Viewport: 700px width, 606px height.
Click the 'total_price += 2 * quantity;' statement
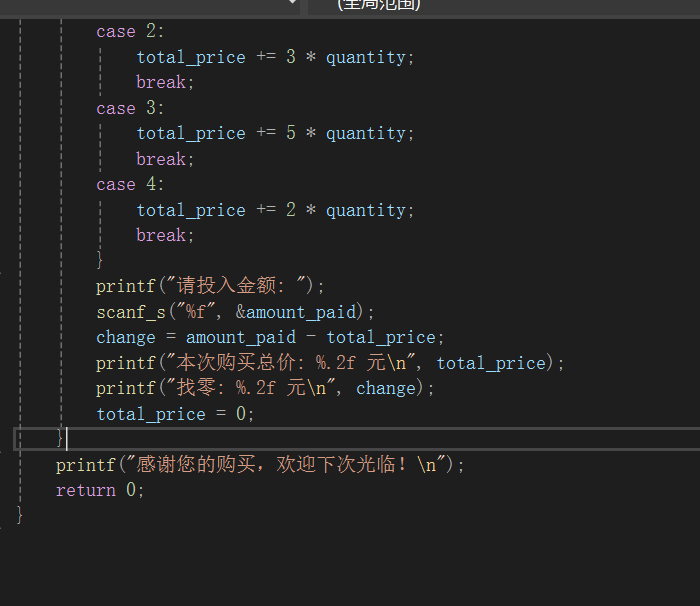click(x=275, y=210)
